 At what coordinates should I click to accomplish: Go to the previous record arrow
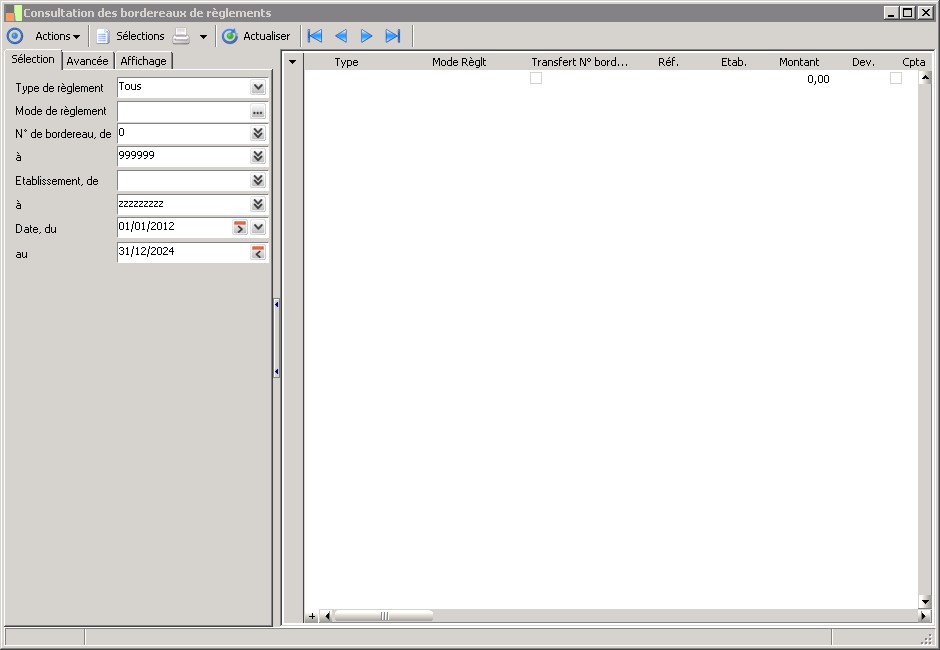pyautogui.click(x=341, y=36)
